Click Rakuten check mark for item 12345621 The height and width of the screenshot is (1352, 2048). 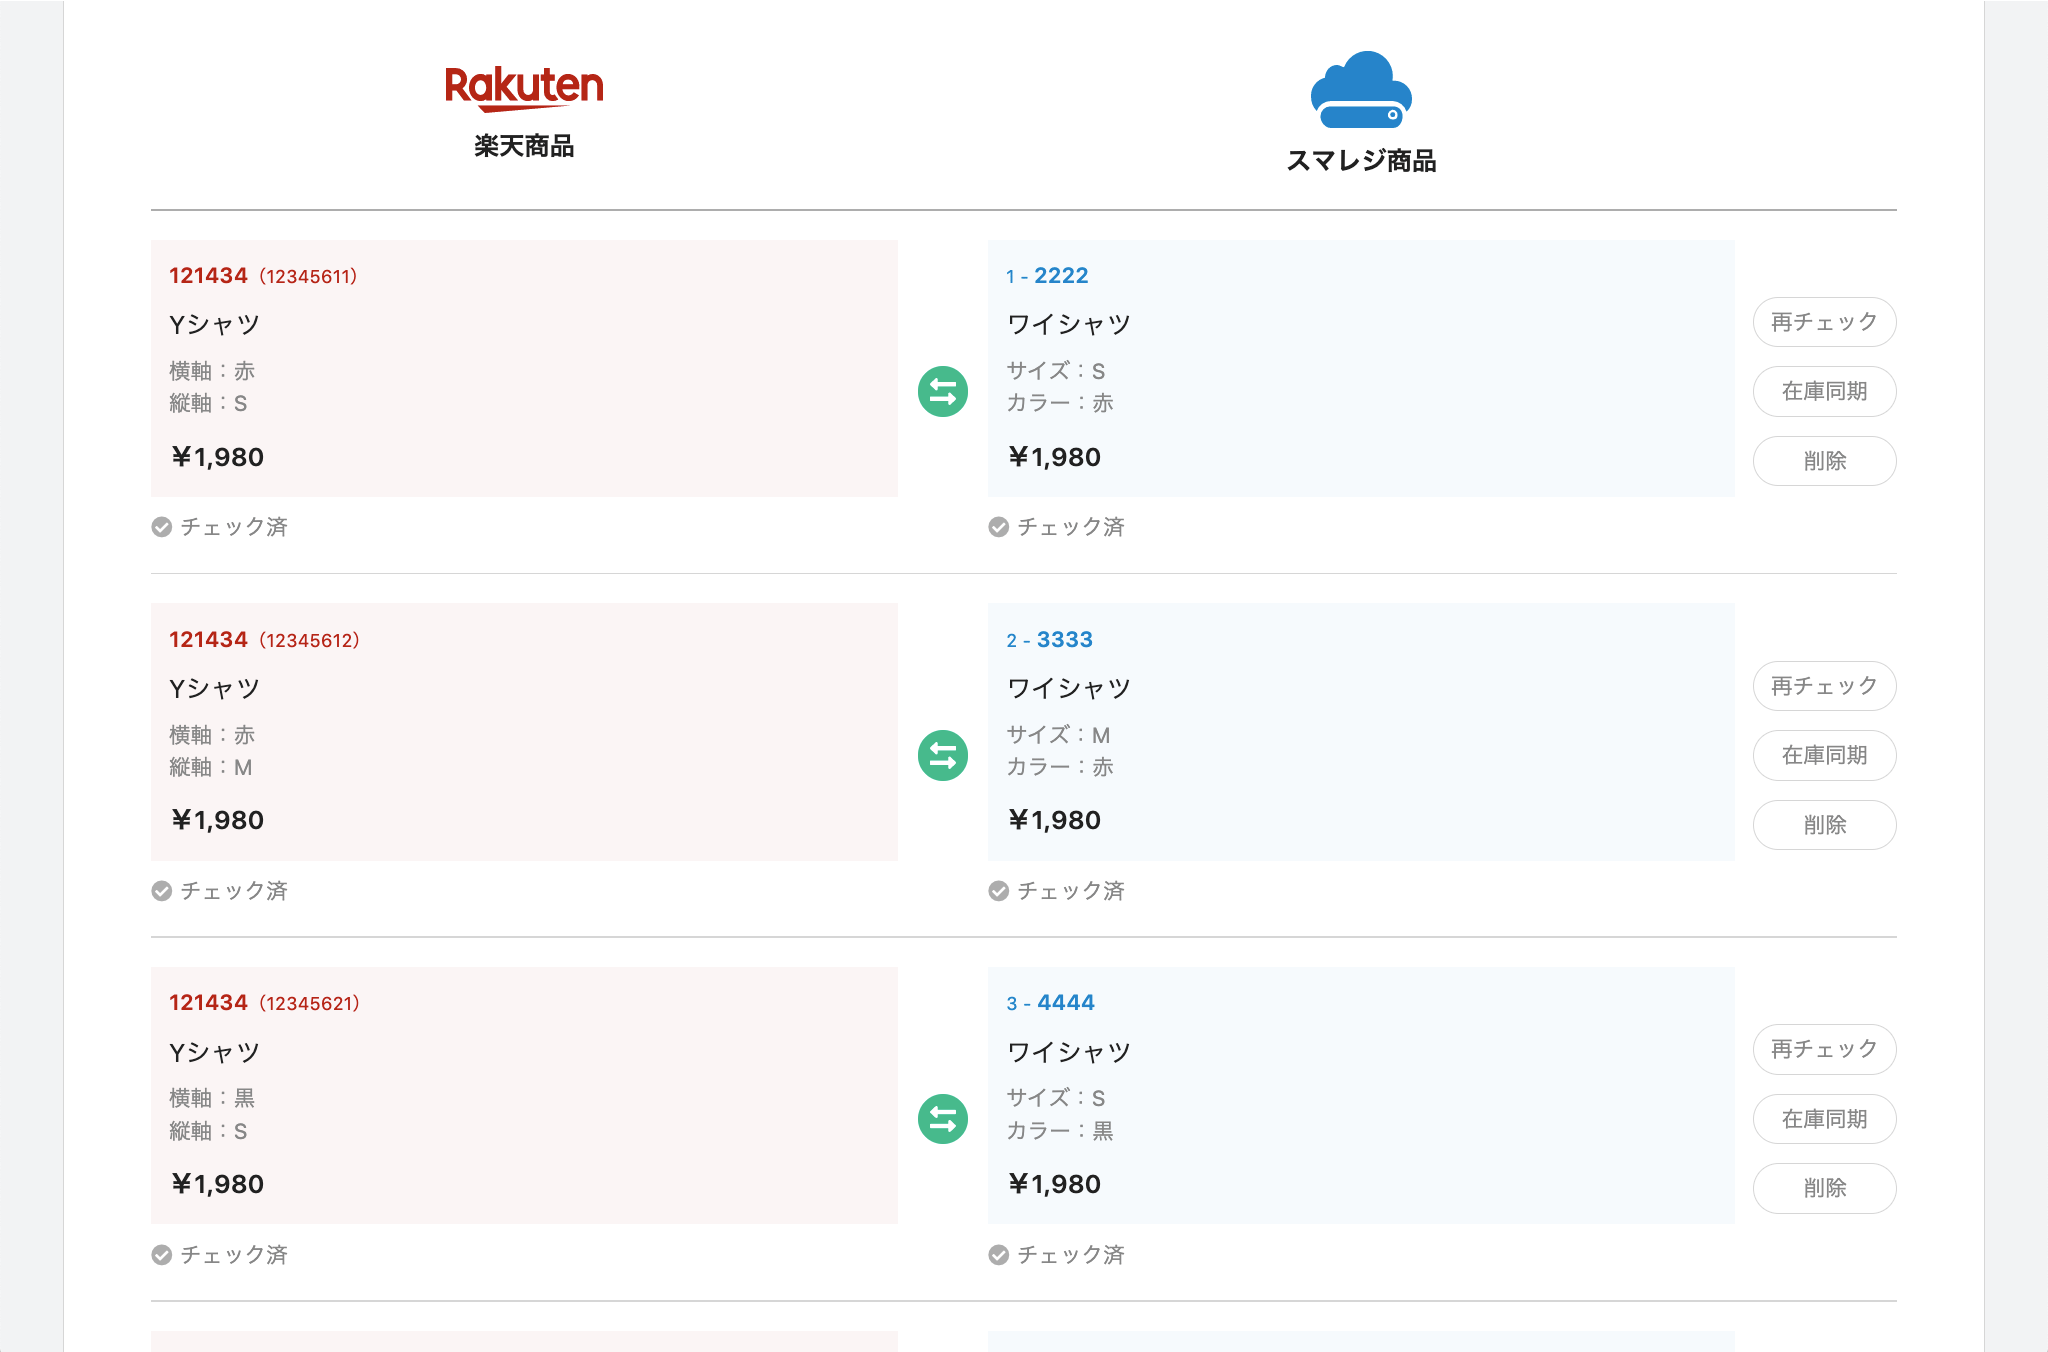(162, 1255)
